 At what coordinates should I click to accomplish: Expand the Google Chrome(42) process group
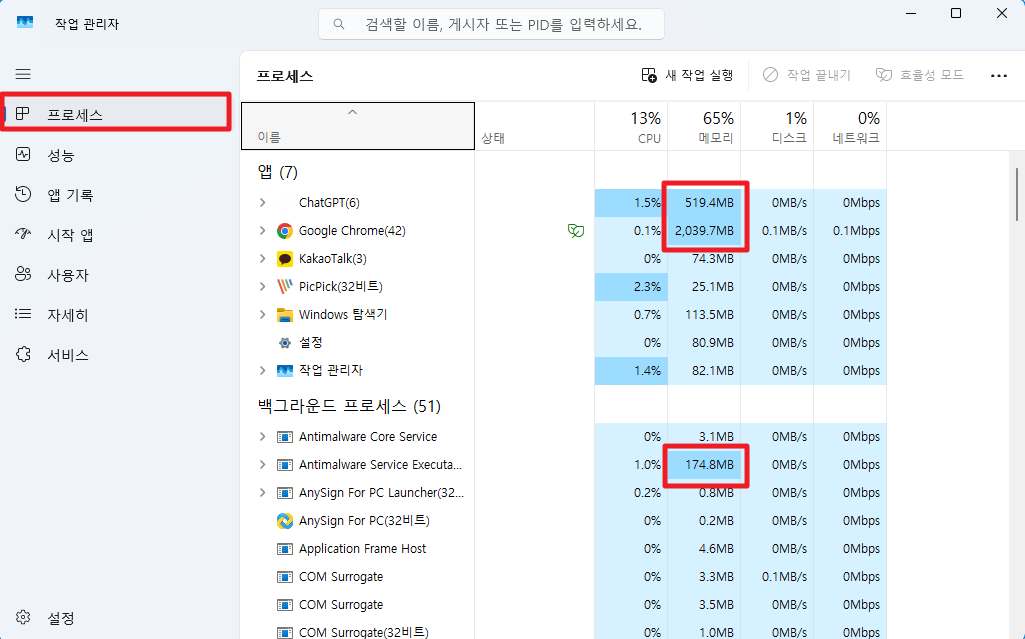coord(262,231)
